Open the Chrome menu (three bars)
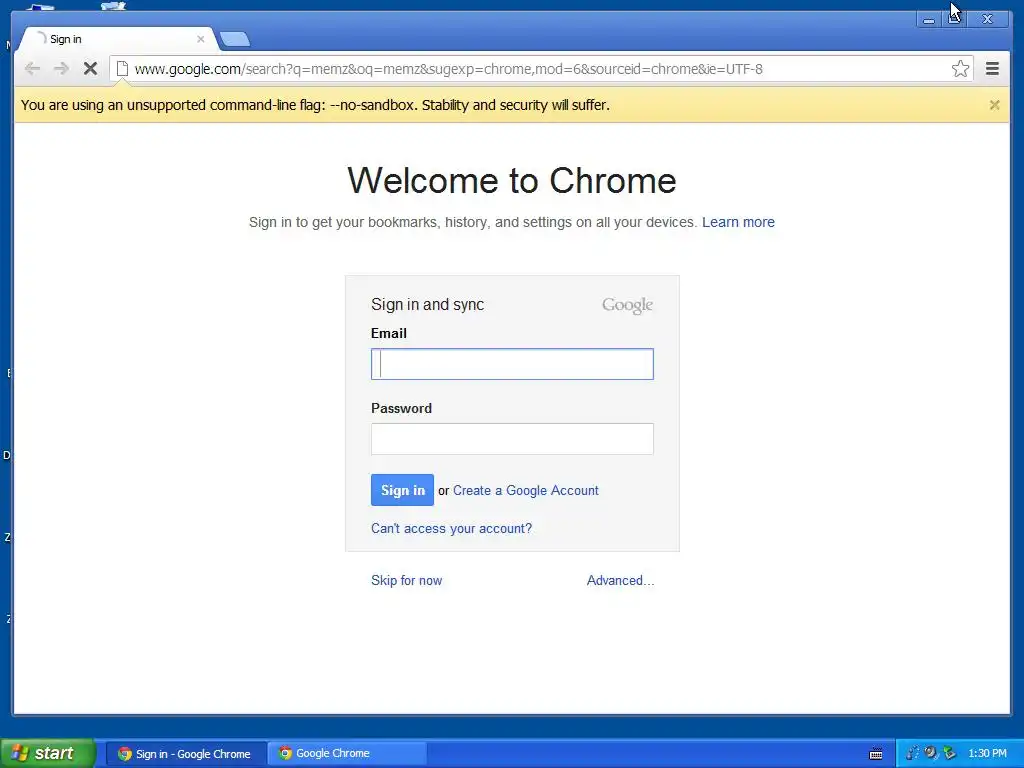The height and width of the screenshot is (768, 1024). point(992,69)
